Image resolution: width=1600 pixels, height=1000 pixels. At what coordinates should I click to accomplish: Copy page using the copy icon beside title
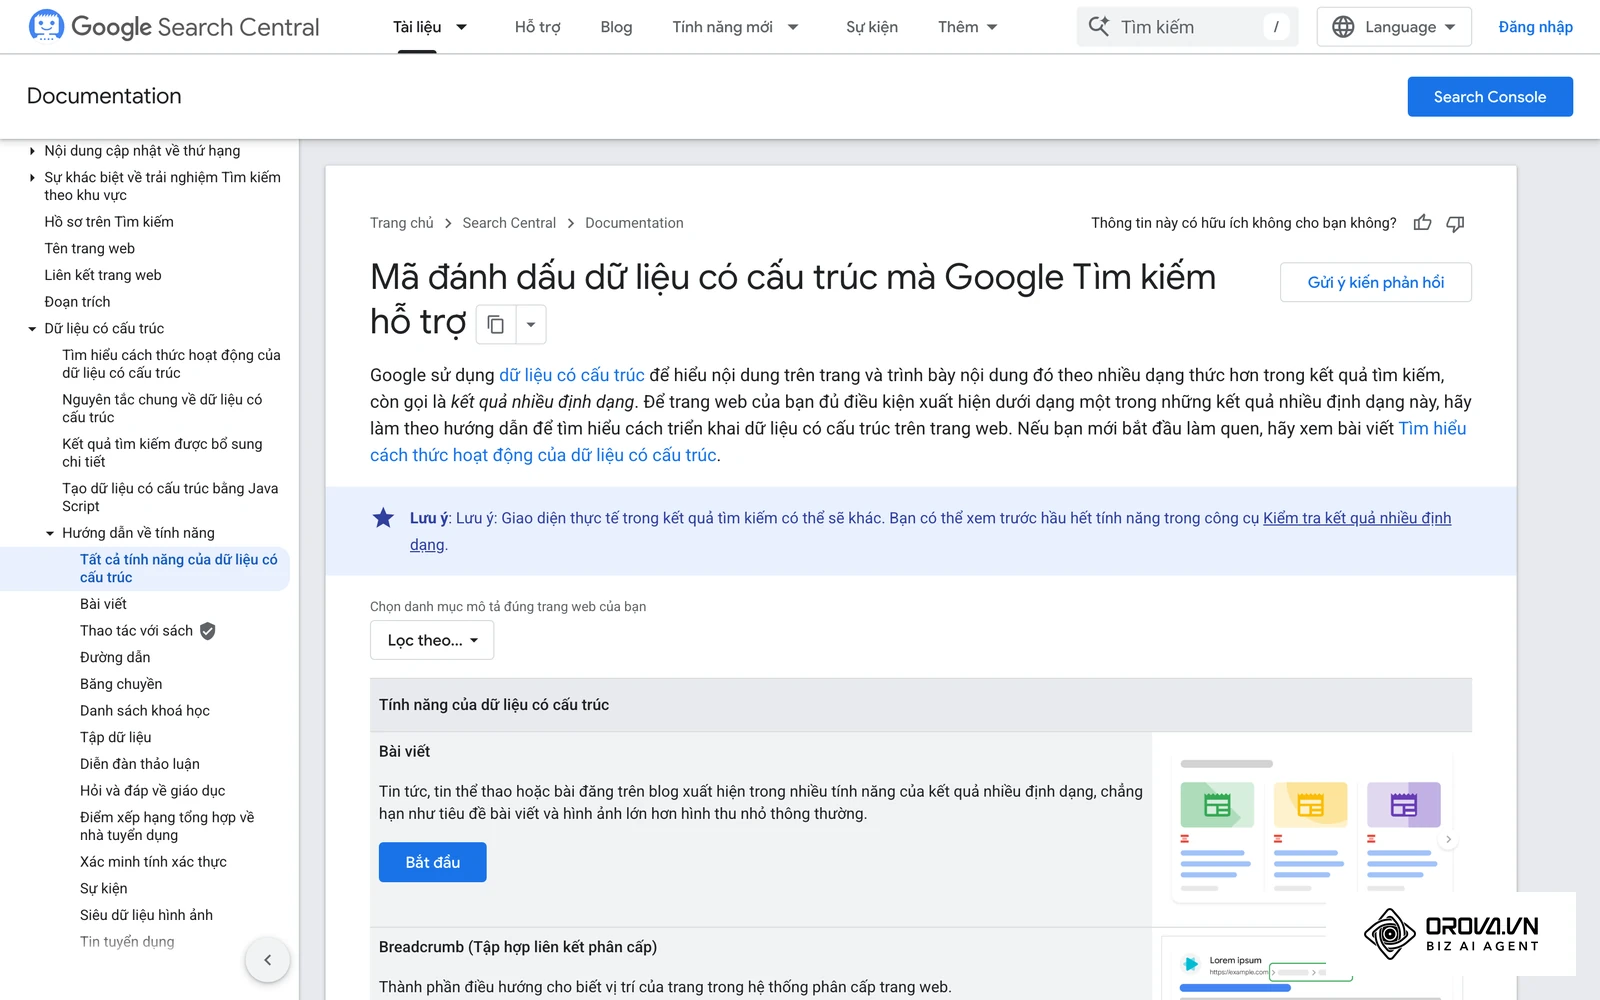[495, 324]
